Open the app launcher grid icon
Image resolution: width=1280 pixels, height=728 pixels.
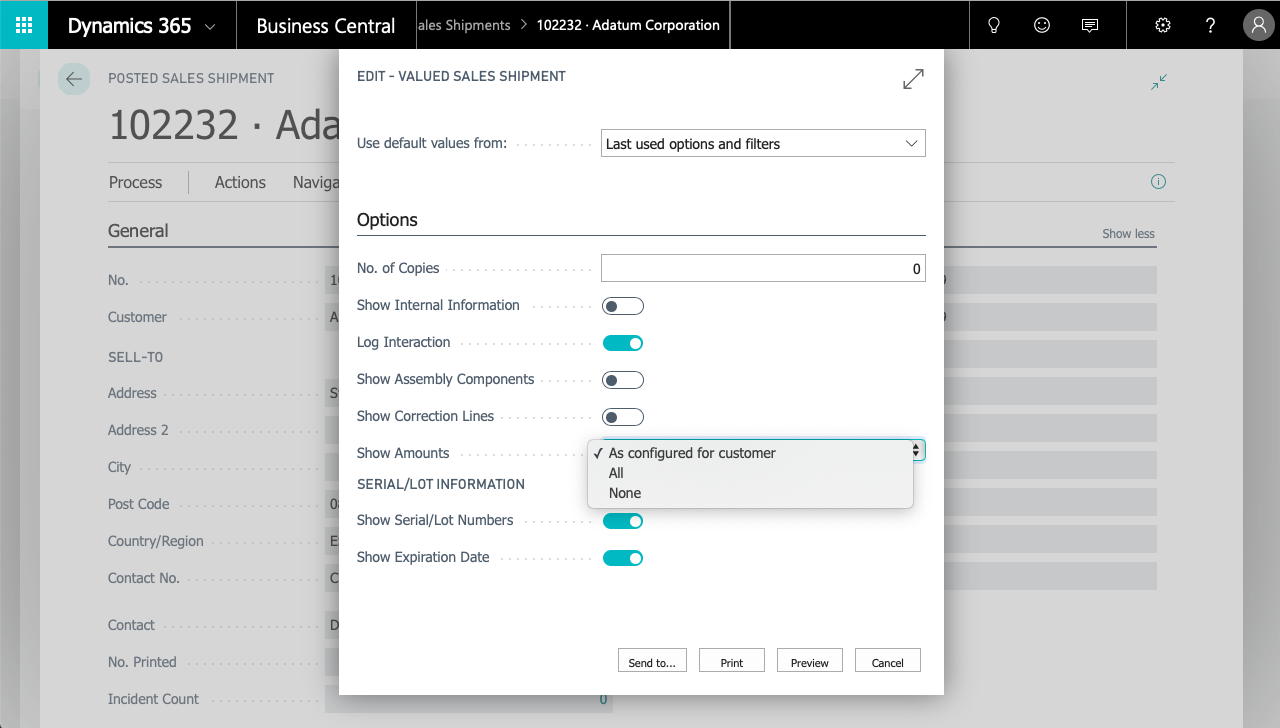pyautogui.click(x=22, y=24)
